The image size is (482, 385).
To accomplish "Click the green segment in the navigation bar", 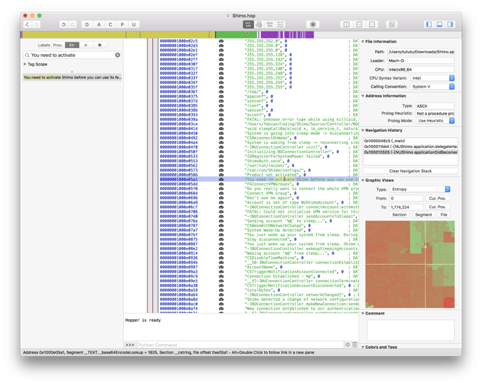I will pos(236,34).
